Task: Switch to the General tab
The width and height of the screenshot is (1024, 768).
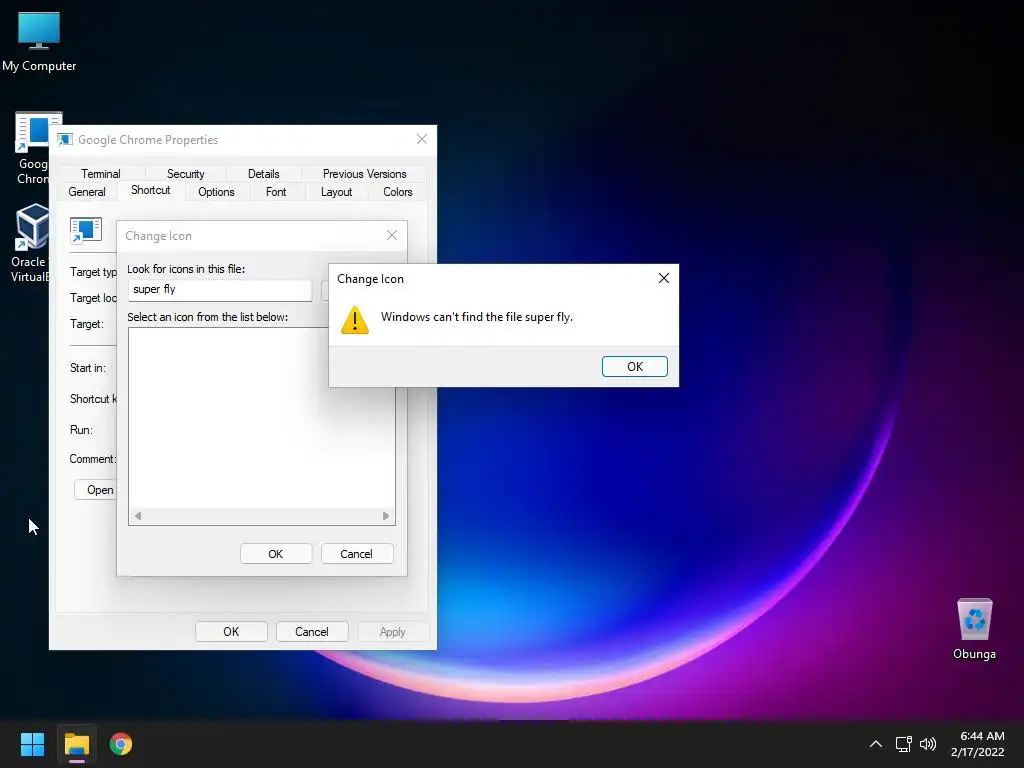Action: 87,192
